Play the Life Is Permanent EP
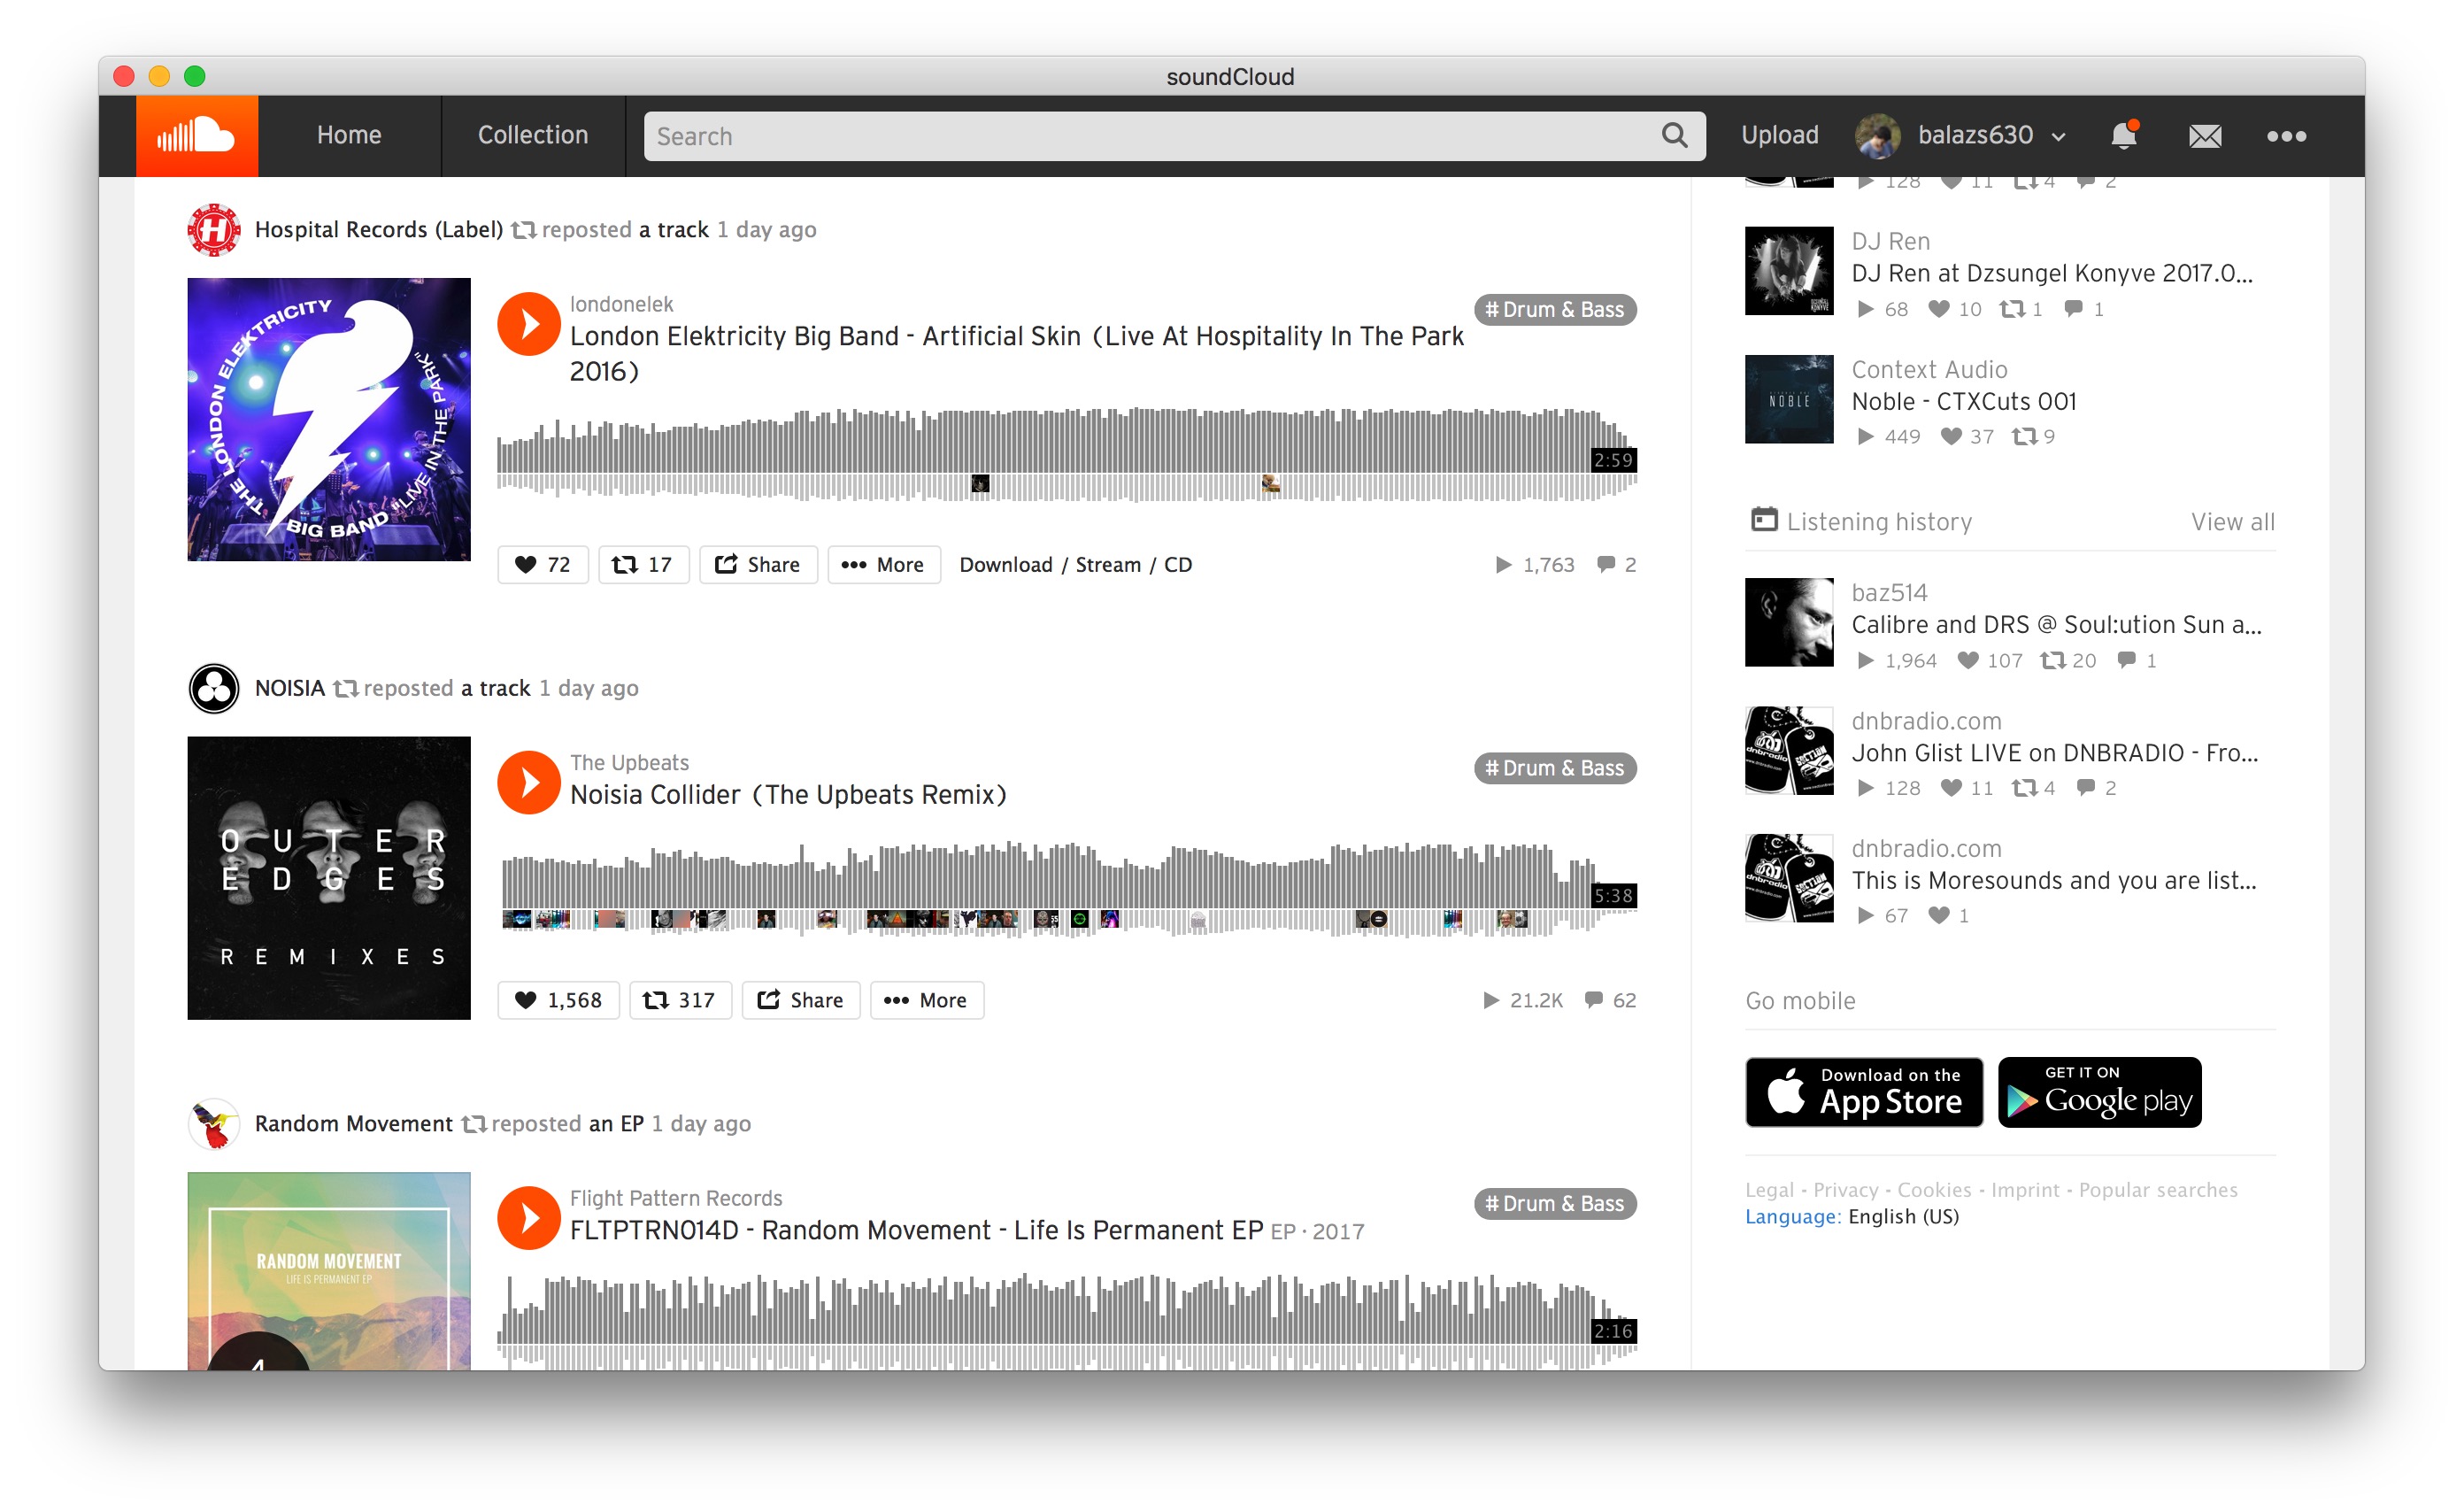Viewport: 2464px width, 1512px height. click(x=529, y=1217)
